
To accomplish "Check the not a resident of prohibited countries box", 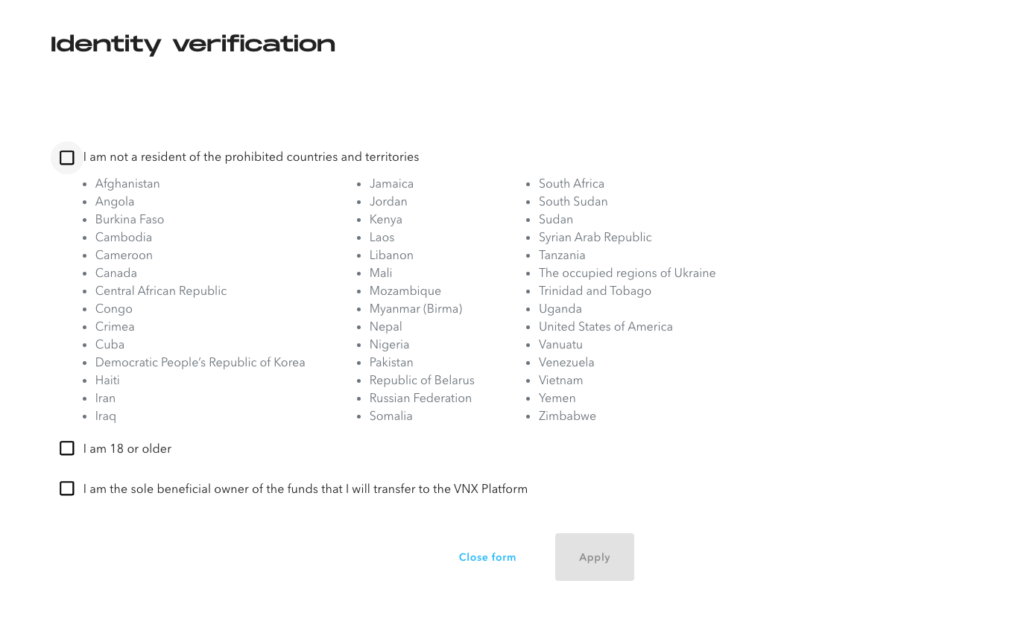I will pyautogui.click(x=67, y=157).
